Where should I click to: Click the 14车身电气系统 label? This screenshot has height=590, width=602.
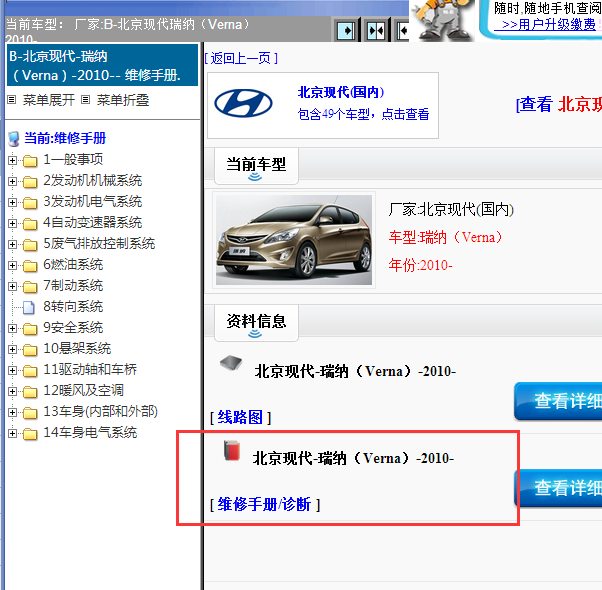(90, 433)
